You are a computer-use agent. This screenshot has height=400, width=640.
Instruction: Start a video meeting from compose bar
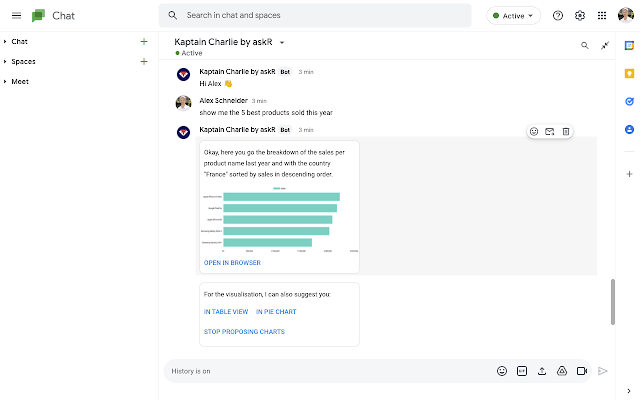point(581,371)
